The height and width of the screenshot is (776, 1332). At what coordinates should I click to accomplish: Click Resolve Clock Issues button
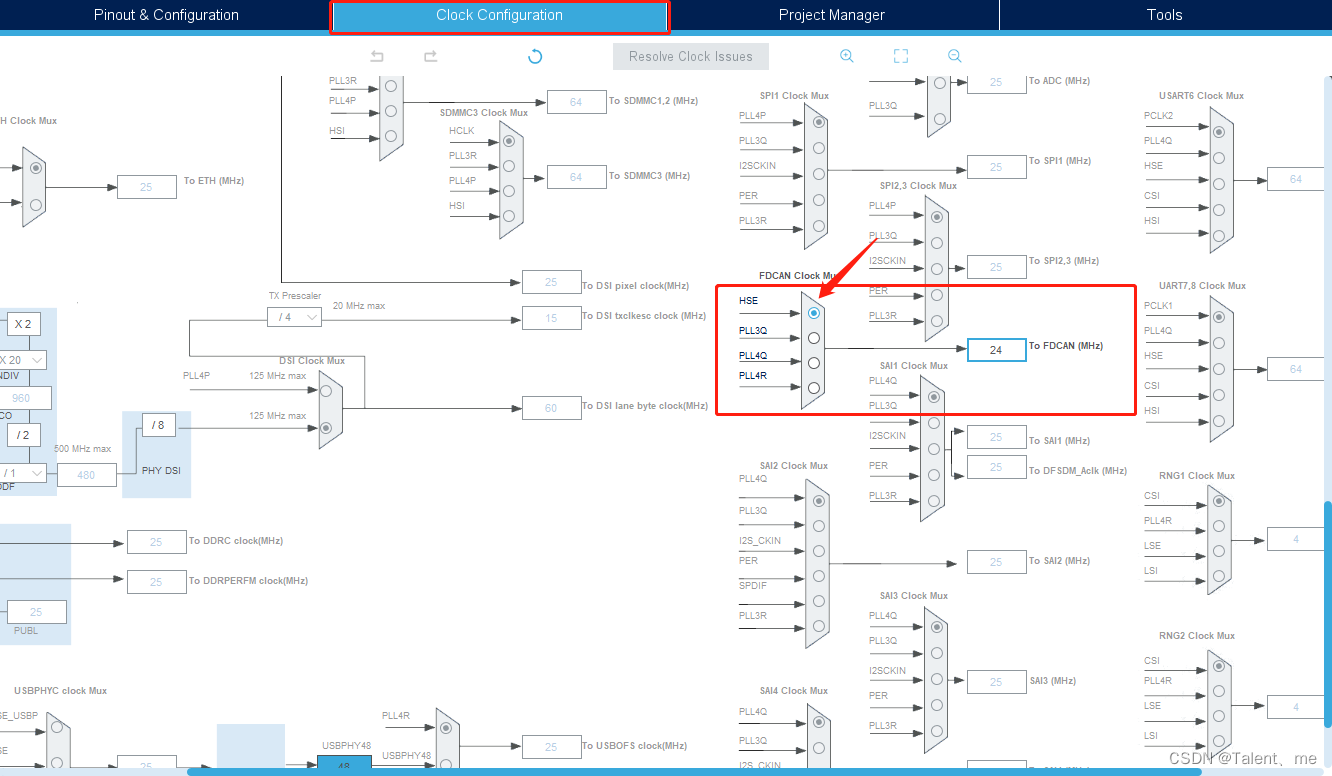(691, 56)
